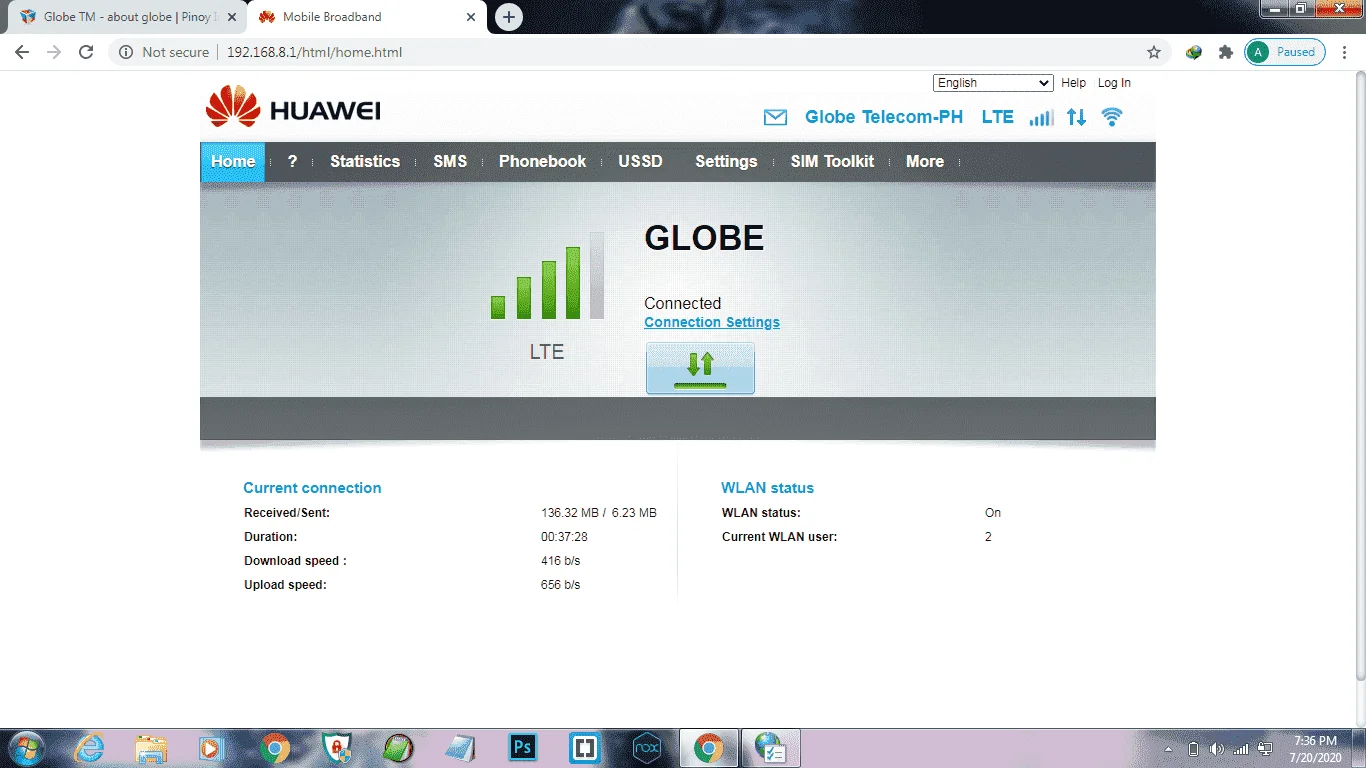Open a new browser tab
This screenshot has width=1366, height=768.
(509, 17)
